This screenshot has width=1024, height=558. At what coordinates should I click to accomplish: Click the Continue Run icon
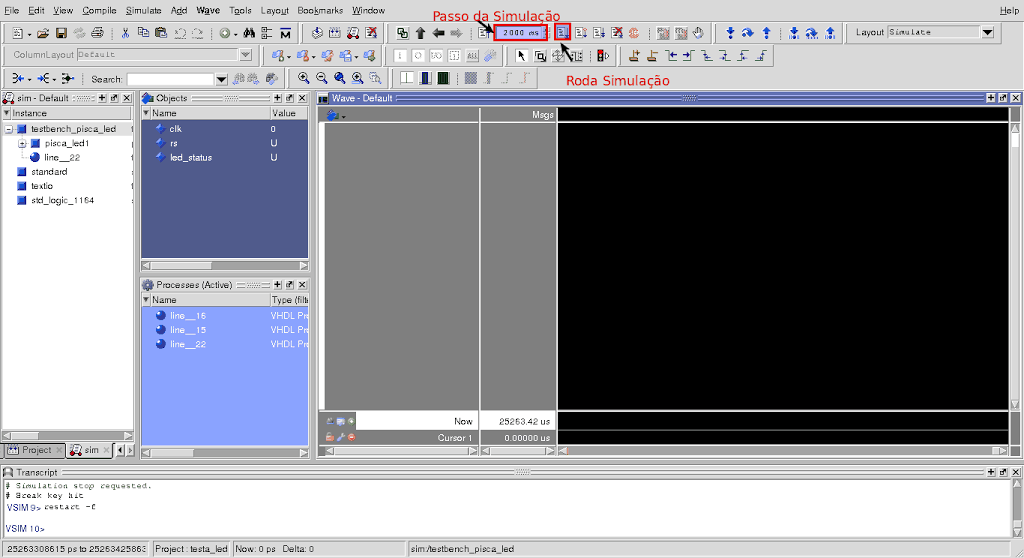[x=581, y=33]
